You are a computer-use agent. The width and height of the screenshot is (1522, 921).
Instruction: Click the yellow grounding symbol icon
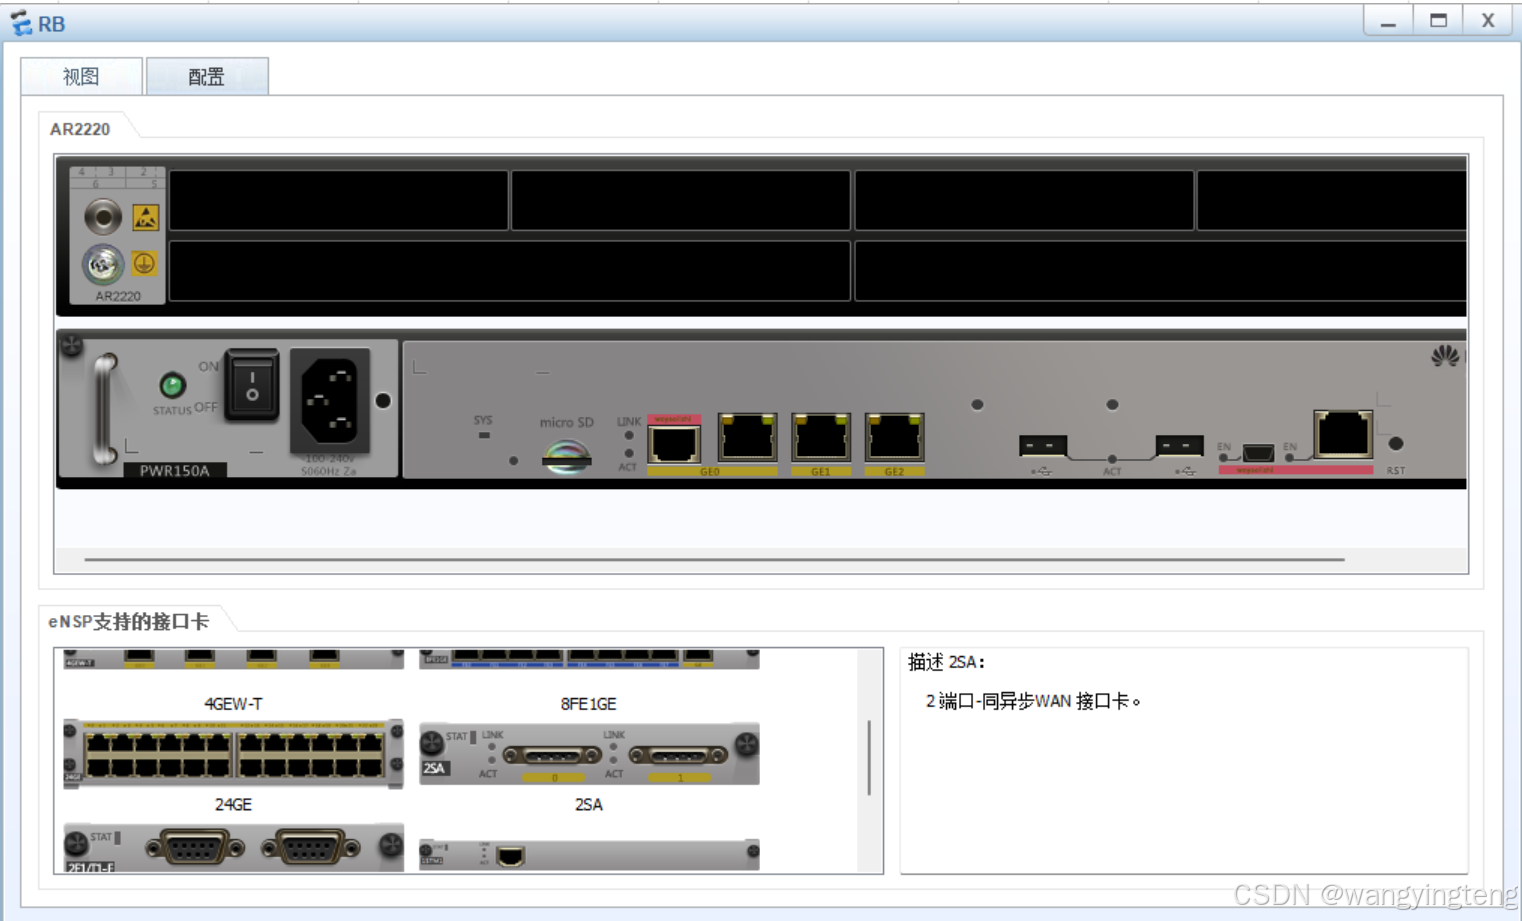tap(144, 264)
